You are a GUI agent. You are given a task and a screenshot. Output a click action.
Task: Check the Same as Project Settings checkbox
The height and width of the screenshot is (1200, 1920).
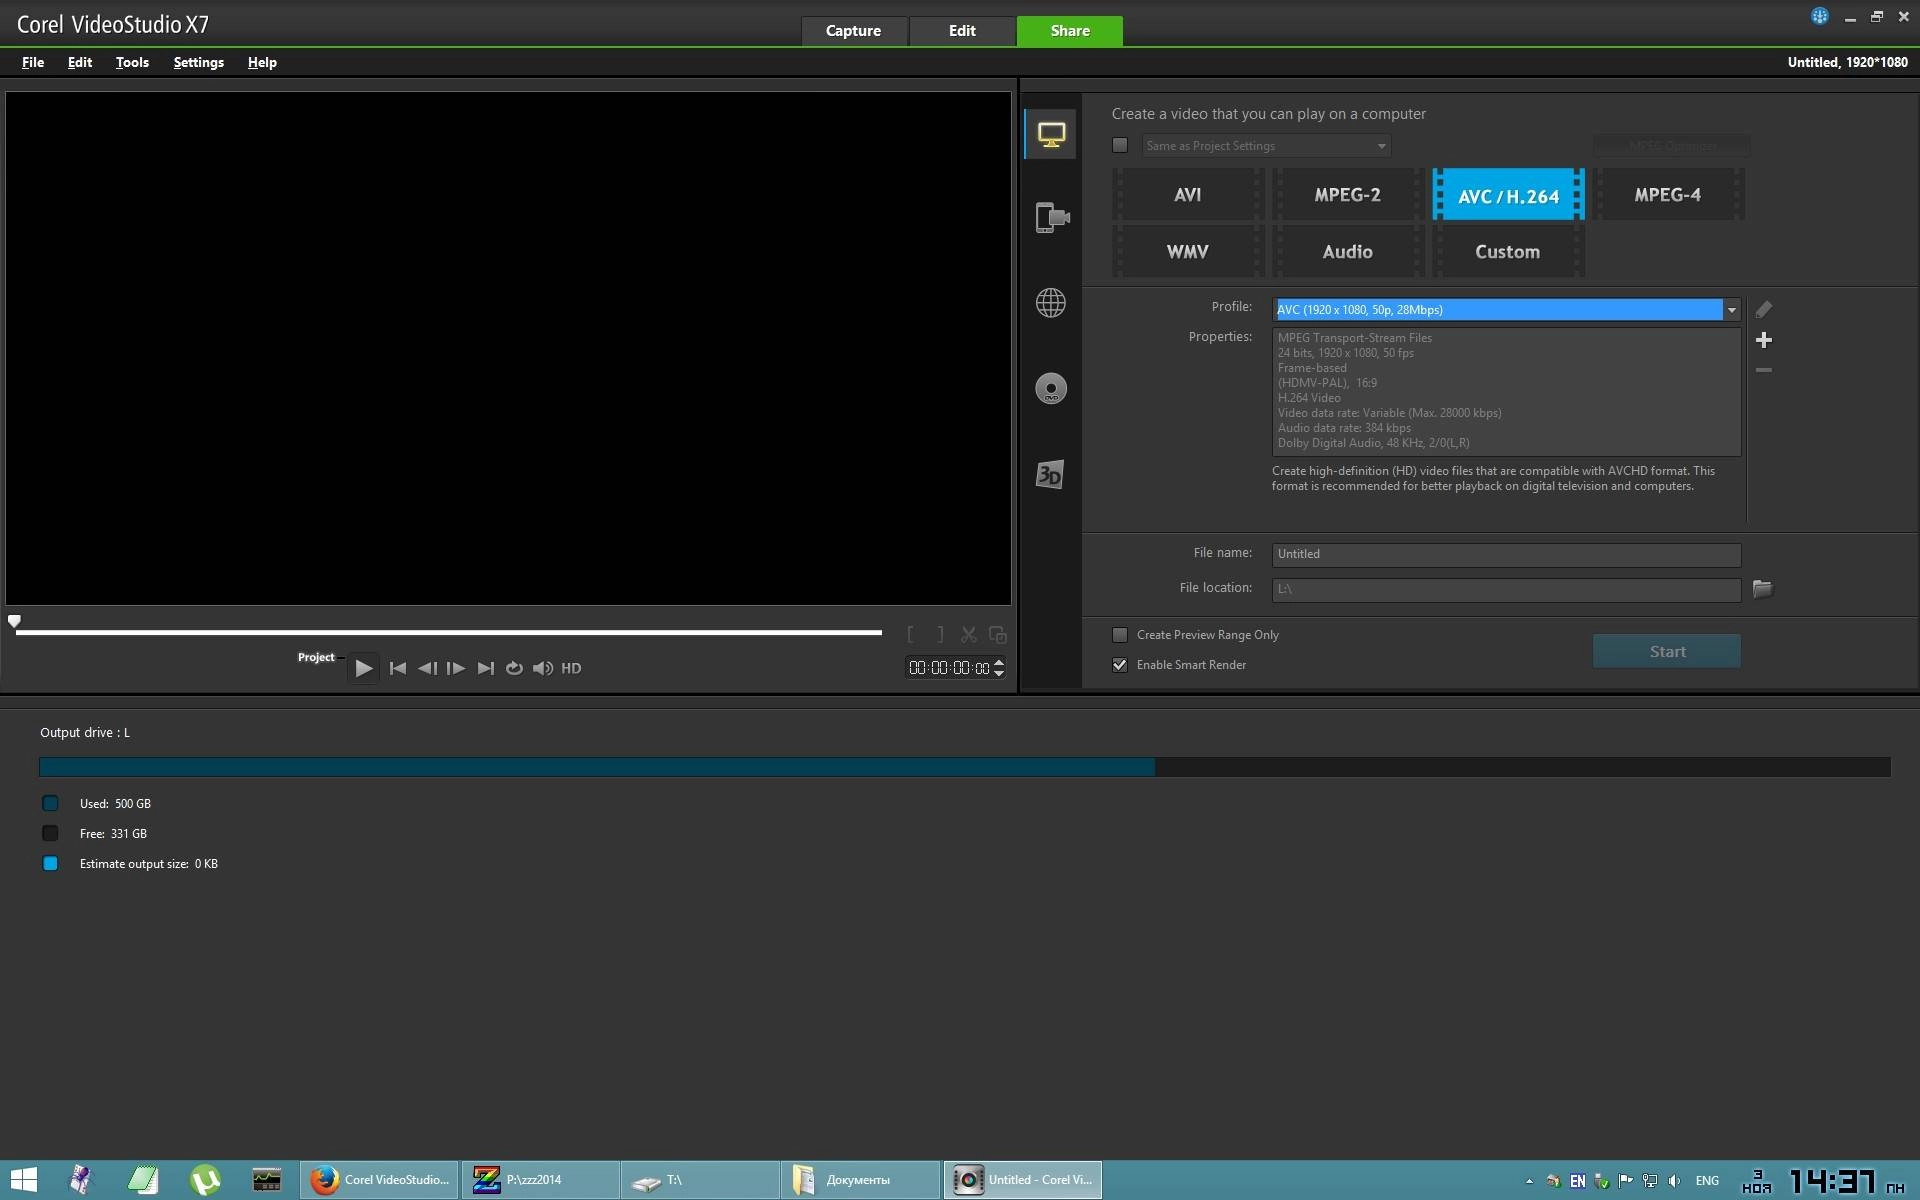coord(1120,145)
